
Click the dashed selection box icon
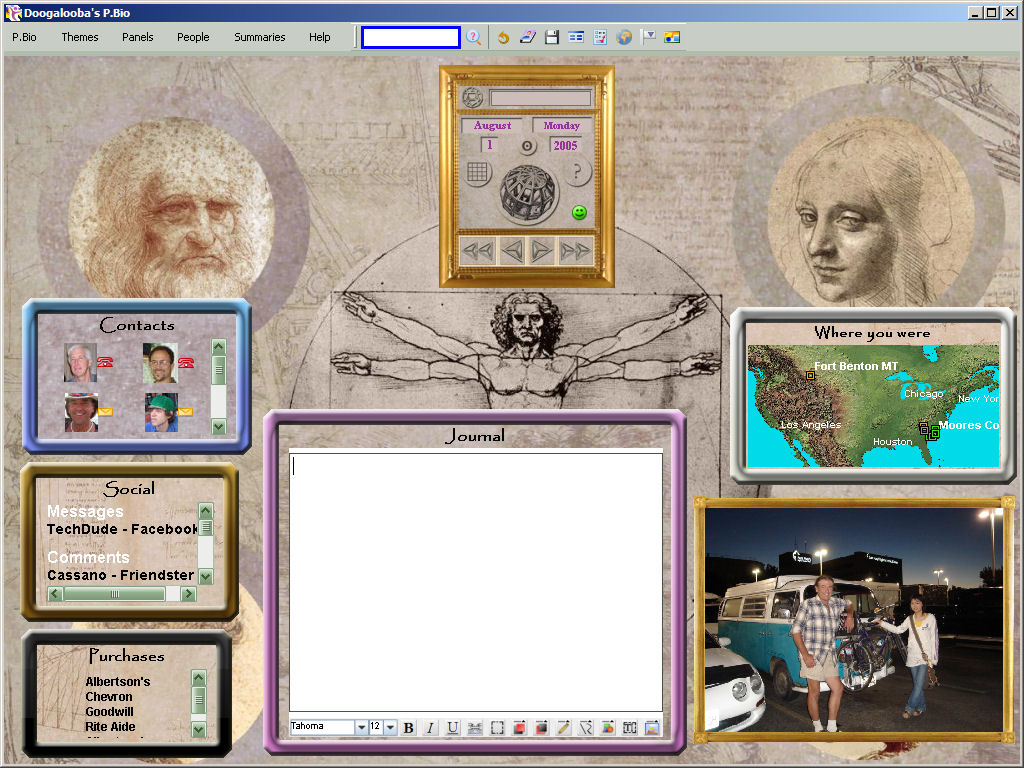click(497, 728)
